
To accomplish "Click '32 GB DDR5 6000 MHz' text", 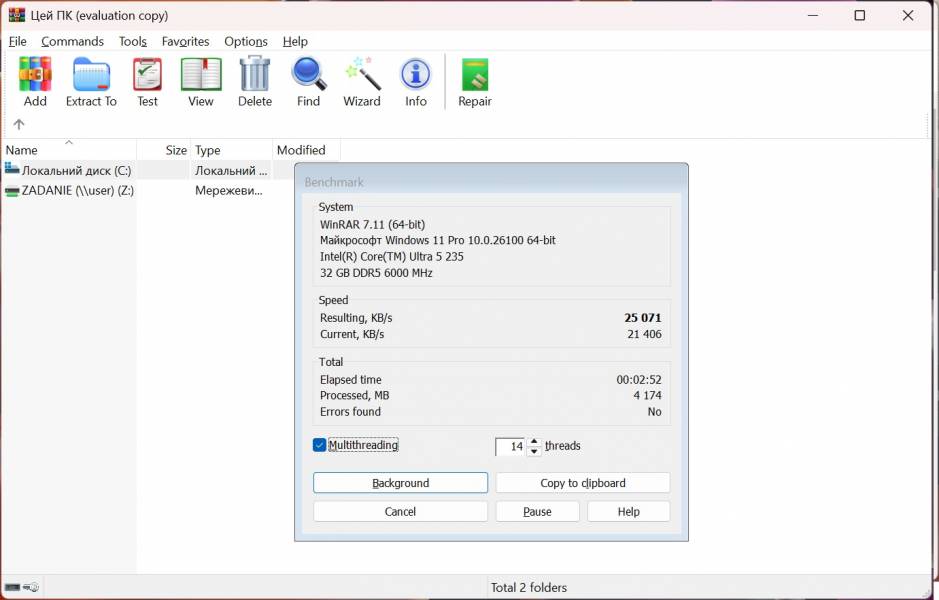I will 375,272.
